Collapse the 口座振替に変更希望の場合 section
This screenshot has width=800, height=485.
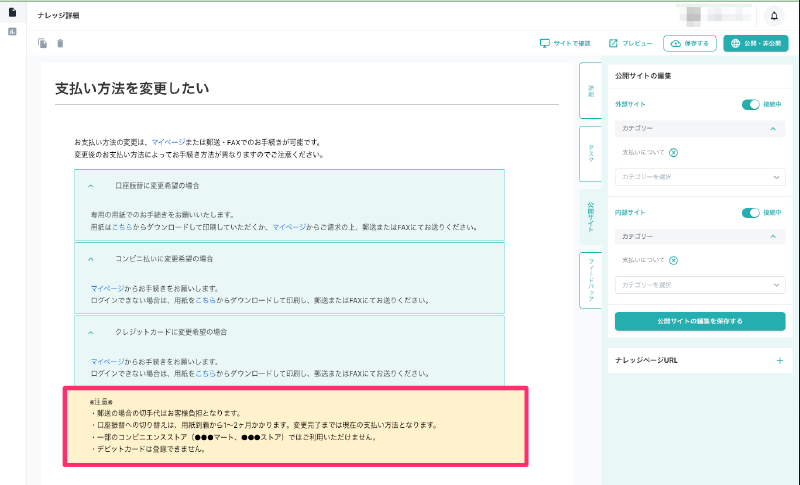(x=90, y=186)
